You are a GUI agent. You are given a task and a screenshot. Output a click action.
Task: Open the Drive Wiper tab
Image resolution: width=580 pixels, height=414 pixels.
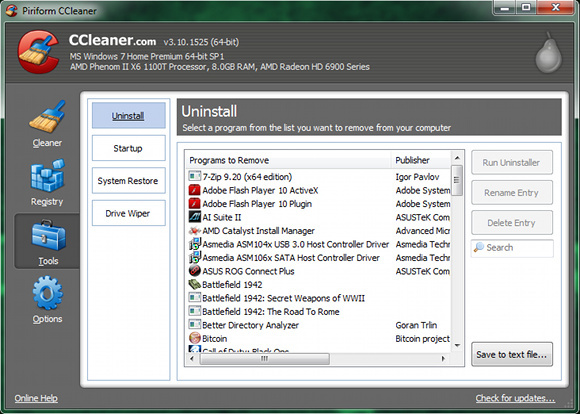click(128, 213)
